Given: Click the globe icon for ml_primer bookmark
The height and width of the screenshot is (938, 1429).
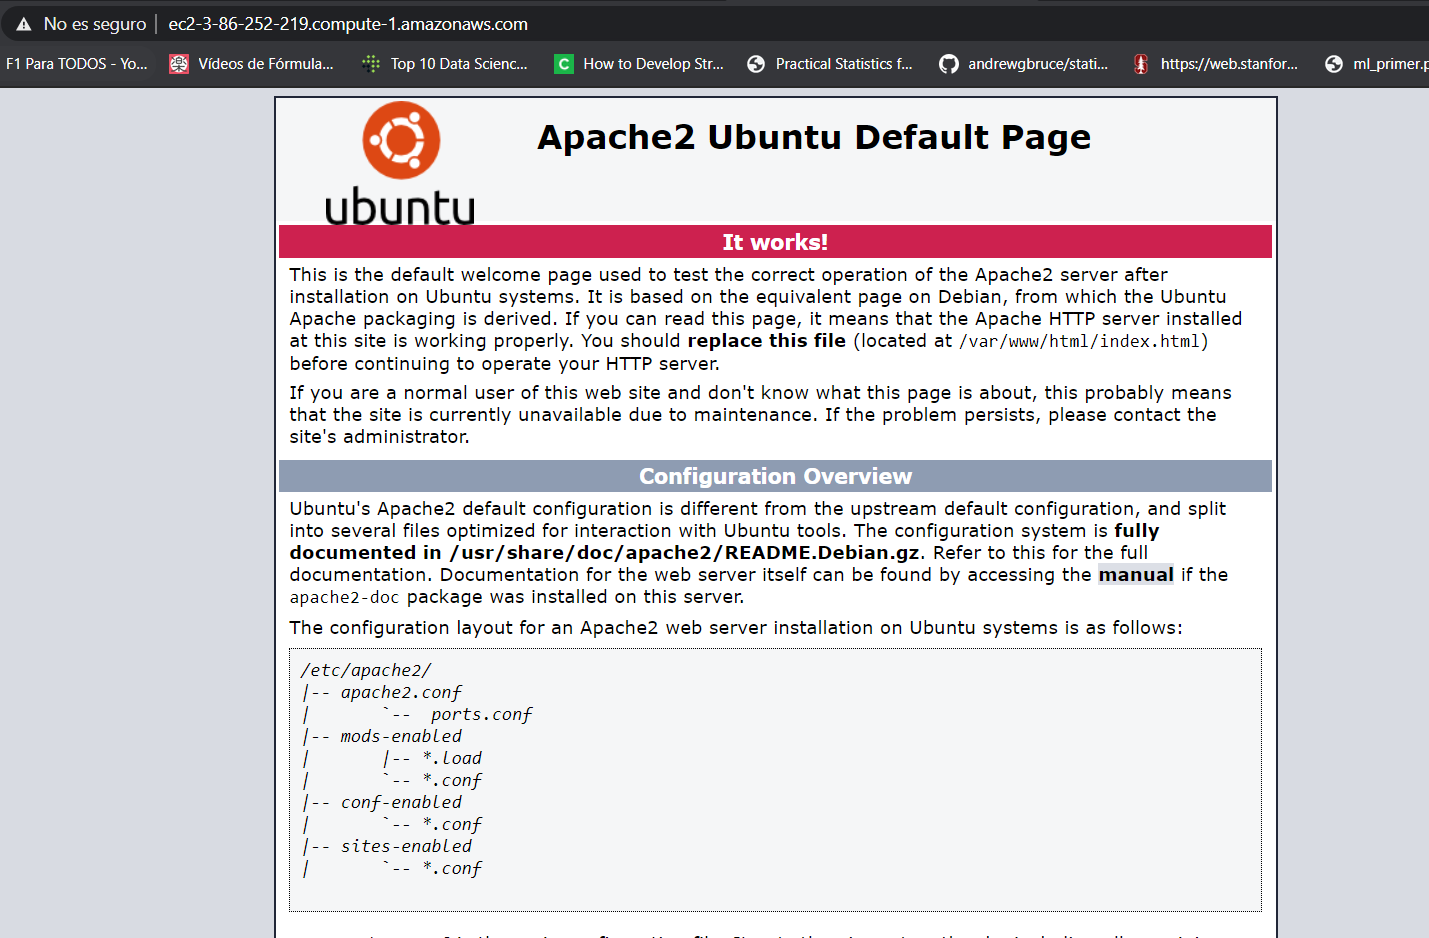Looking at the screenshot, I should point(1334,64).
